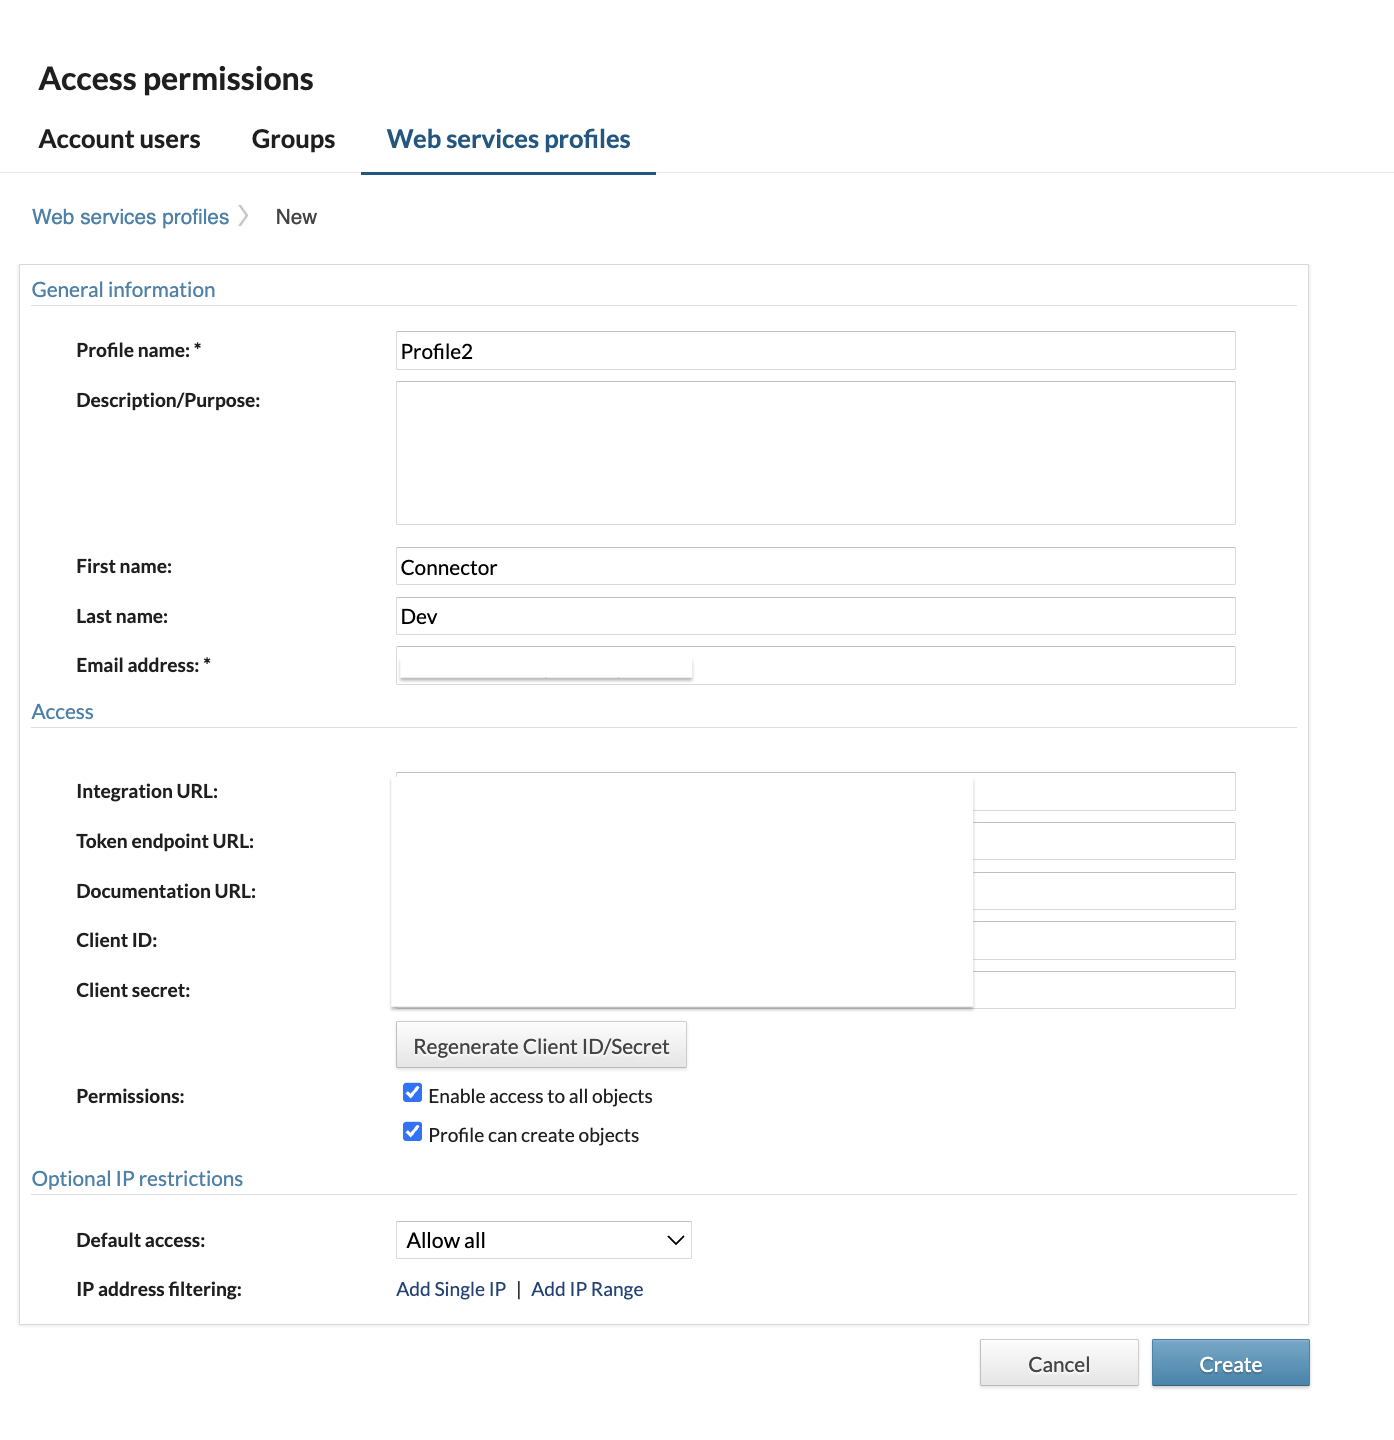Open the Web services profiles breadcrumb link
This screenshot has width=1394, height=1440.
tap(130, 216)
